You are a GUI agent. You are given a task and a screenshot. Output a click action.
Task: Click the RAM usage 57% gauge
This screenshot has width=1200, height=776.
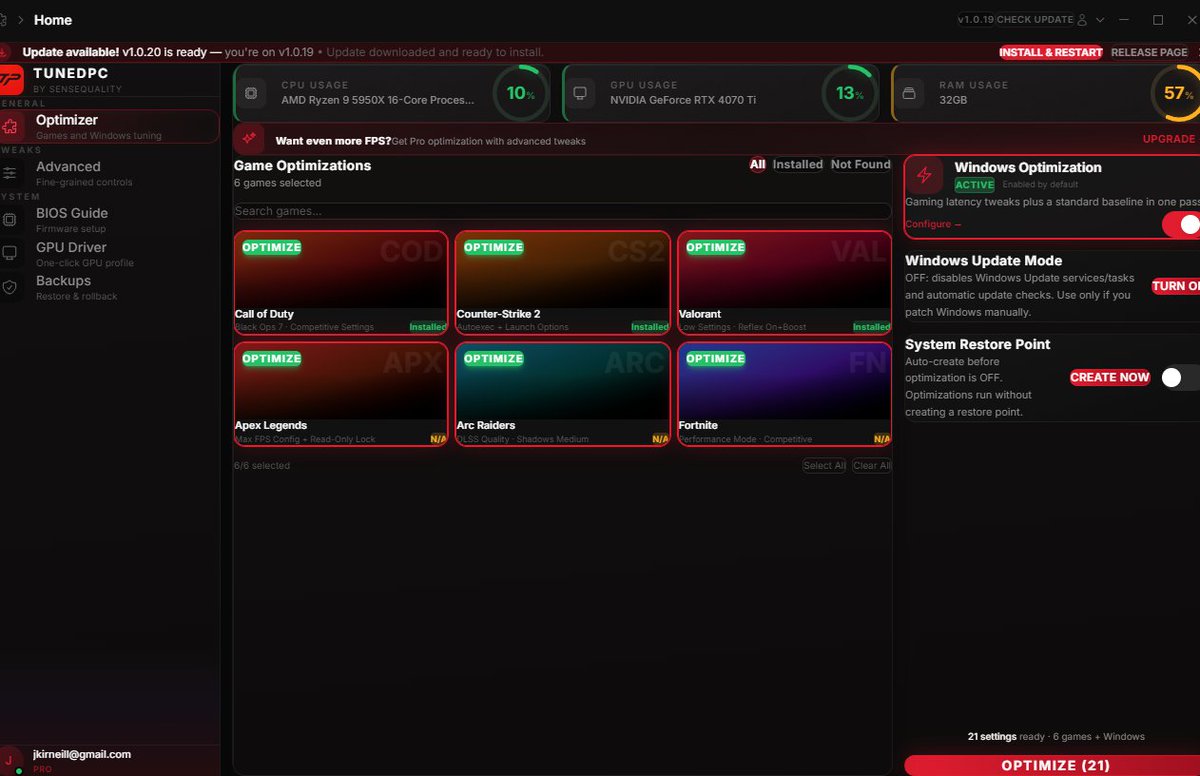pyautogui.click(x=1175, y=93)
